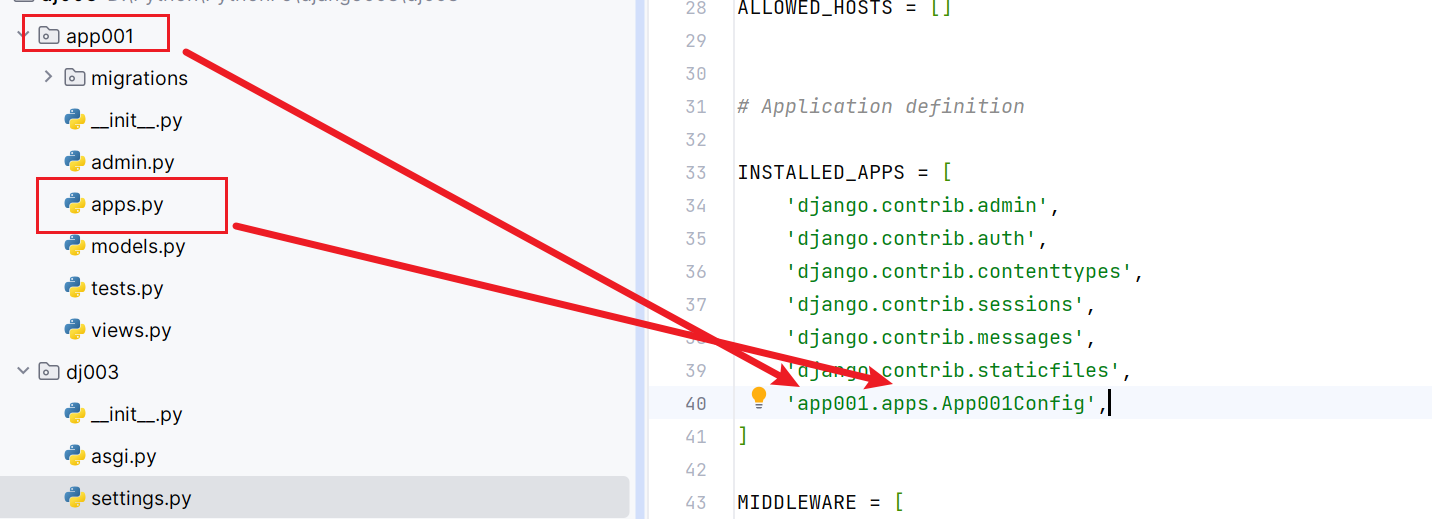Click 'django.contrib.sessions' string
Screen dimensions: 1432x519
tap(935, 304)
